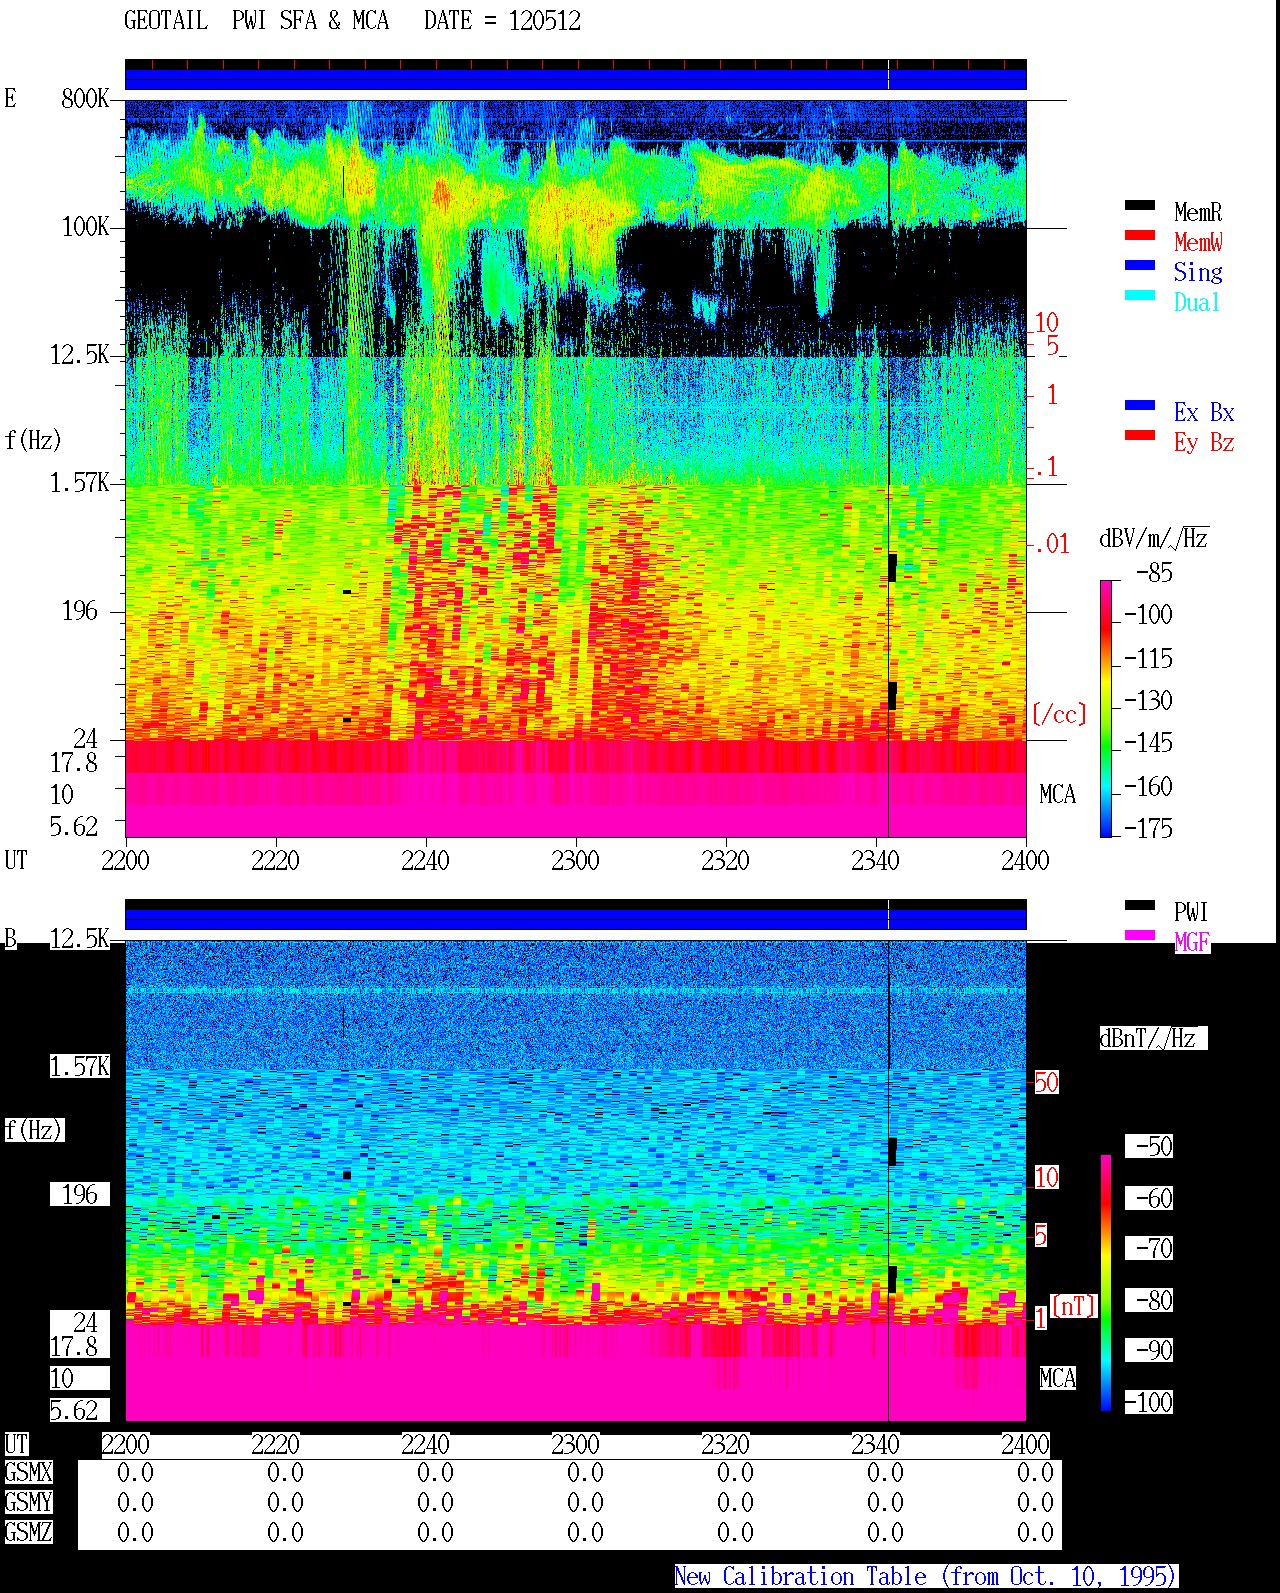Click the New Calibration Table note

[925, 1577]
